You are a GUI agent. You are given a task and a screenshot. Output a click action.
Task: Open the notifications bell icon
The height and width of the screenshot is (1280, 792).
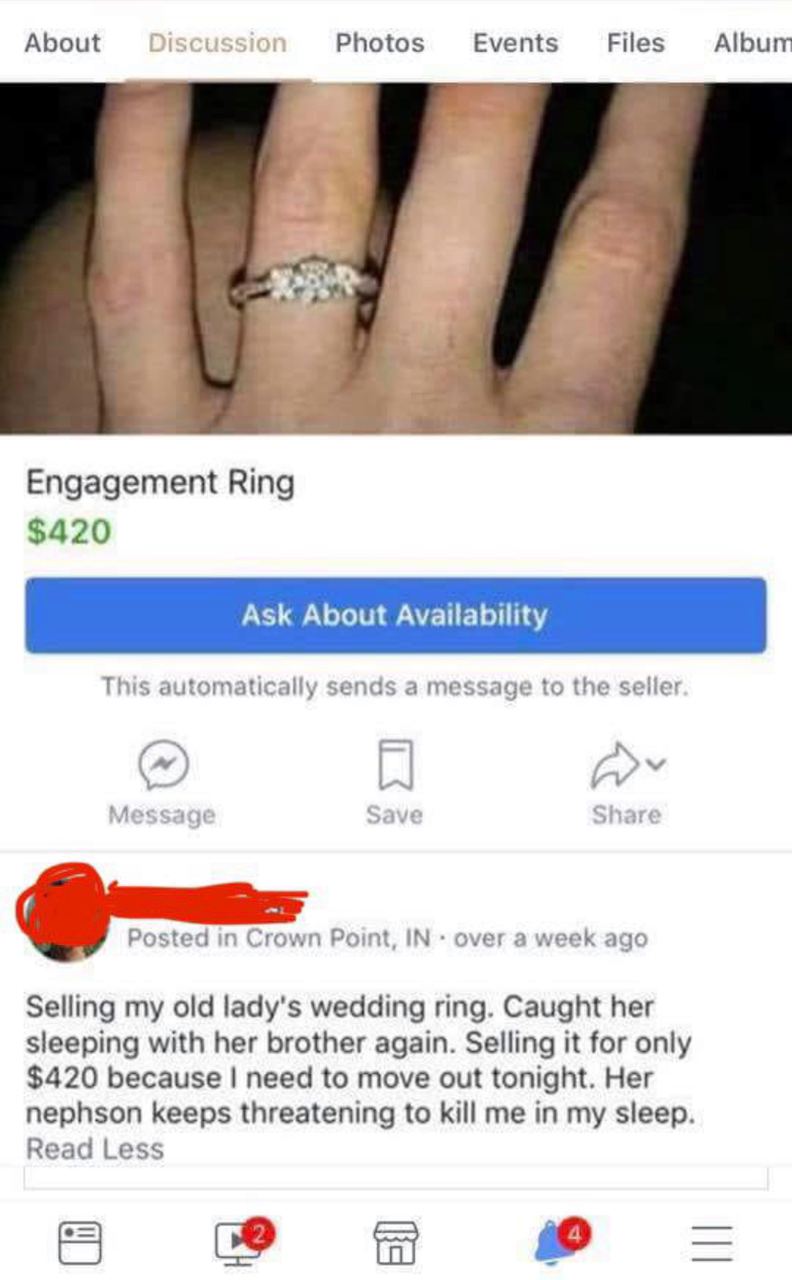point(555,1241)
